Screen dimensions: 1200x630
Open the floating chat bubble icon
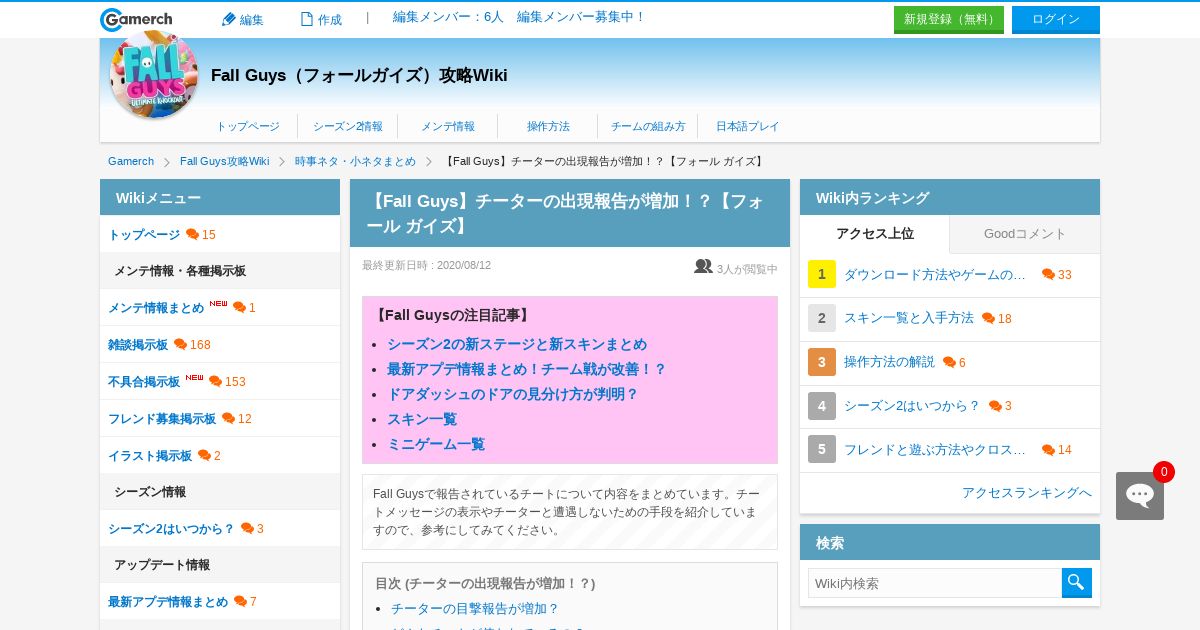pyautogui.click(x=1140, y=496)
